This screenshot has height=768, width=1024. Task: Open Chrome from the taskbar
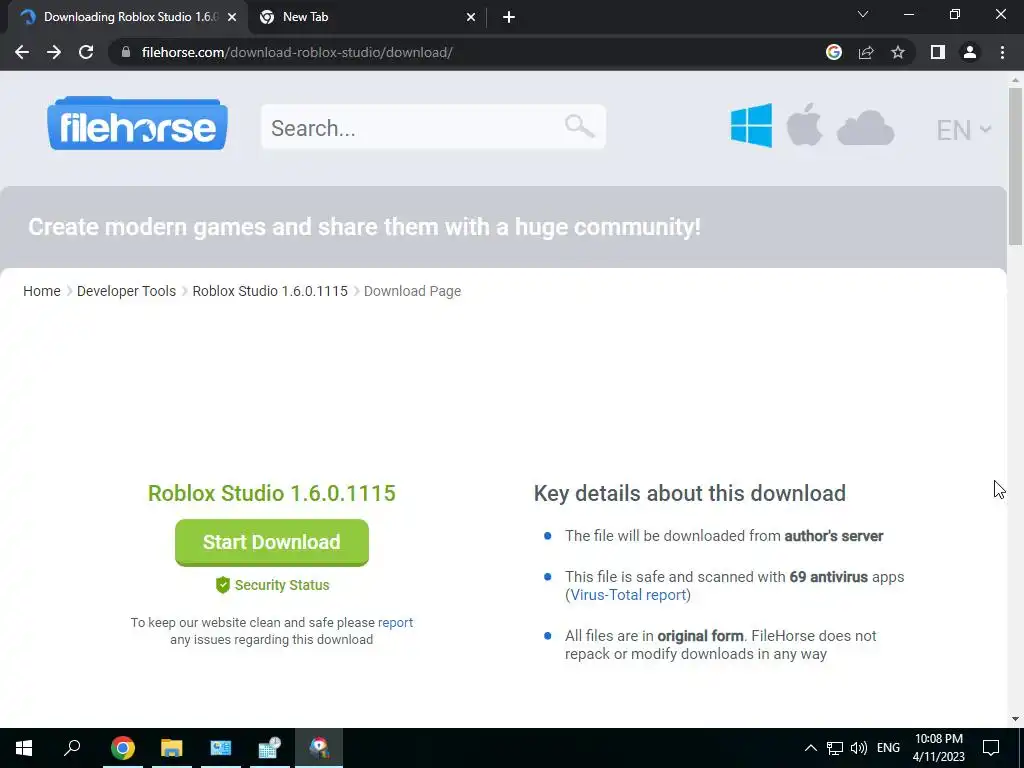coord(123,748)
